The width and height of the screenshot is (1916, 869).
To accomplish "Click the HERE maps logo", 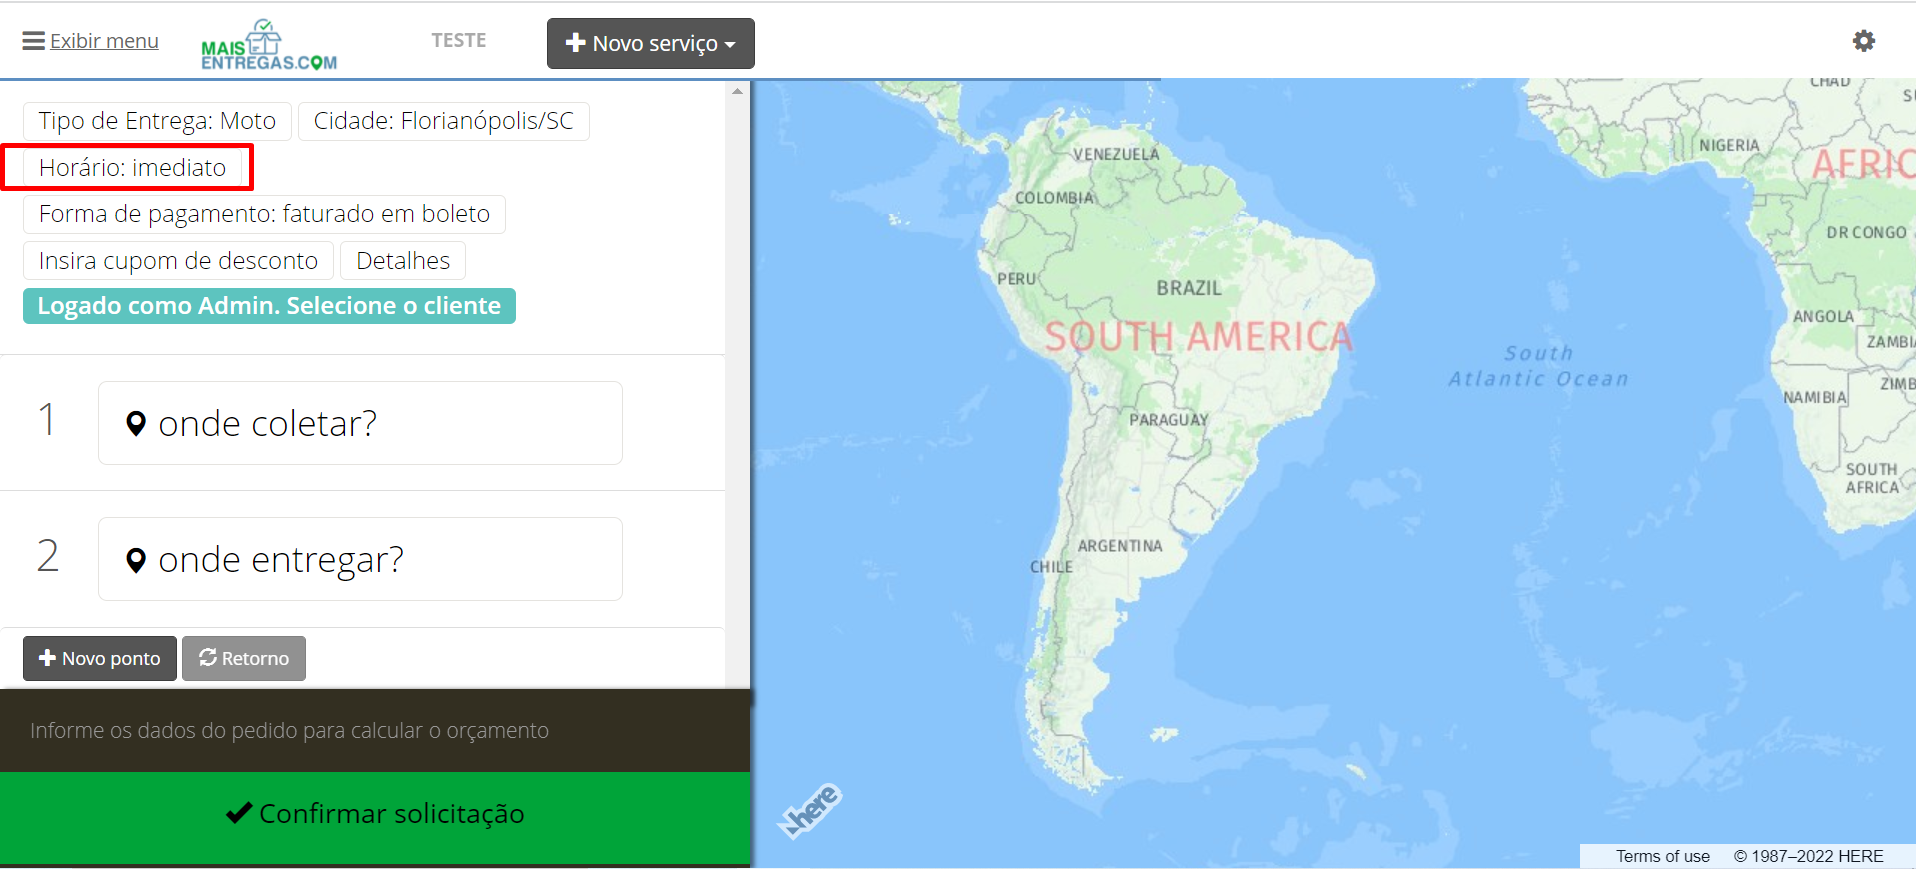I will [810, 810].
